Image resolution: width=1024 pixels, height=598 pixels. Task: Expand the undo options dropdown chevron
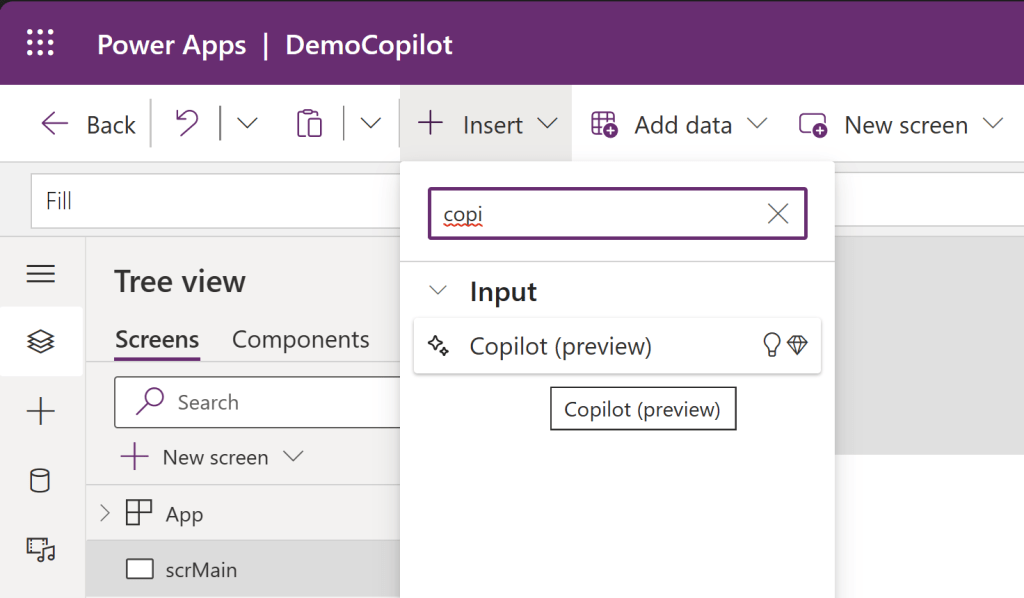tap(246, 124)
